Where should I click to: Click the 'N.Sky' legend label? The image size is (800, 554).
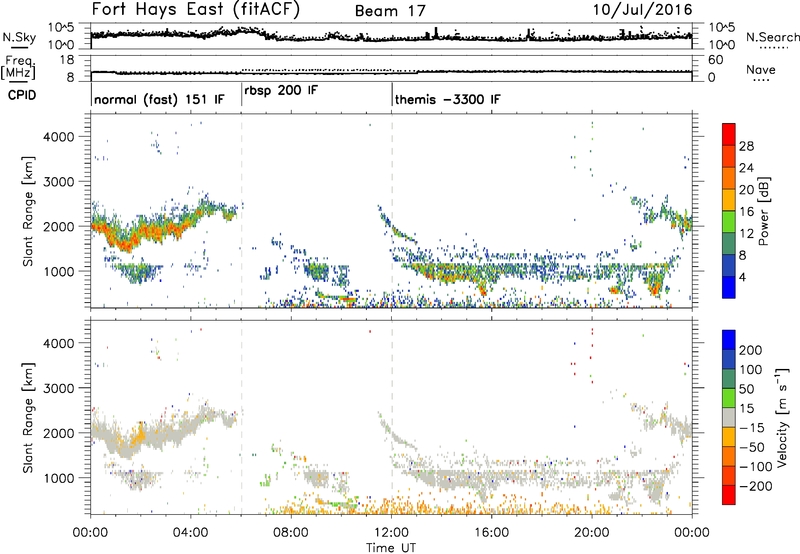tap(19, 37)
